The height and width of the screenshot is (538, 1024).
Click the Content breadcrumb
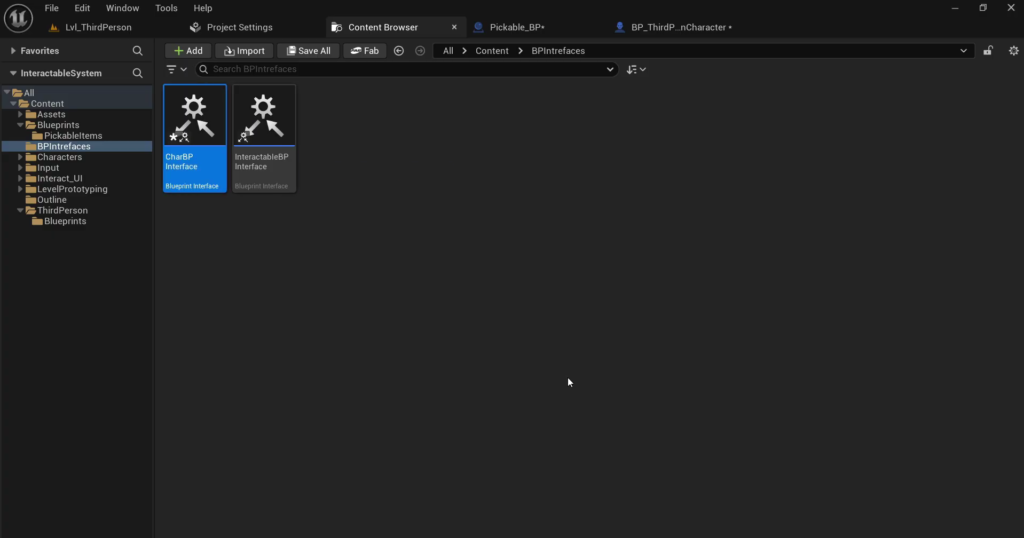click(x=492, y=51)
